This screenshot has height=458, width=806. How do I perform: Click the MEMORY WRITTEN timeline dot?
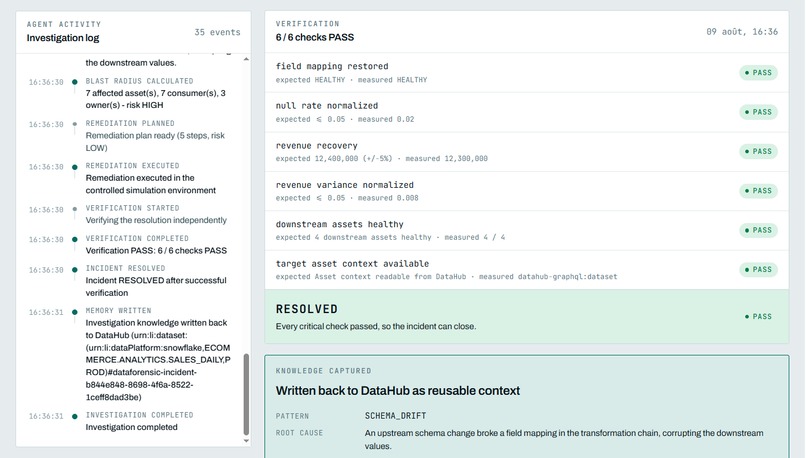pos(75,312)
